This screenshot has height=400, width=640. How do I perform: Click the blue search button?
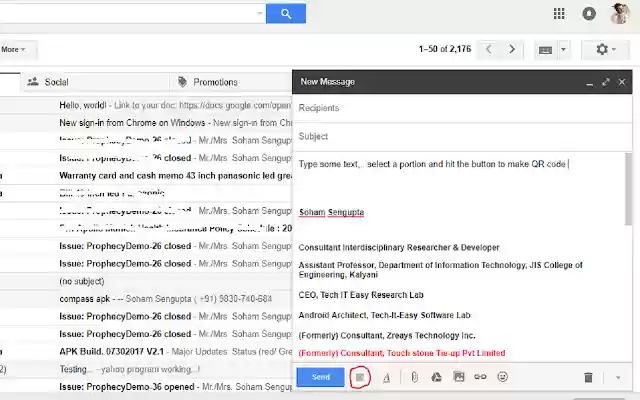[x=286, y=13]
